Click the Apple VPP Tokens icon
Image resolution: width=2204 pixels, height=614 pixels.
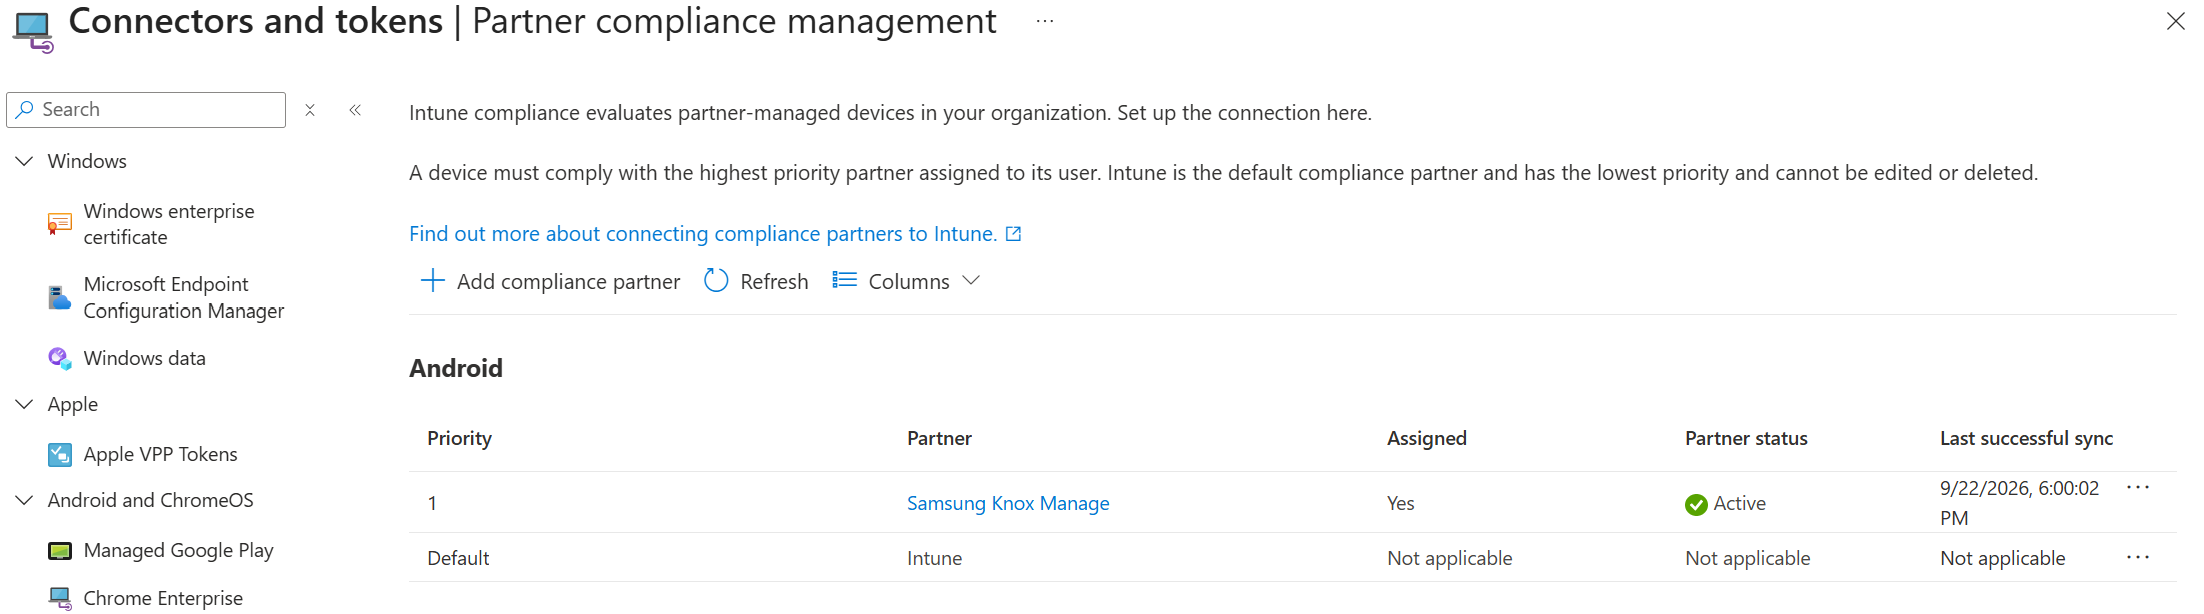[60, 455]
